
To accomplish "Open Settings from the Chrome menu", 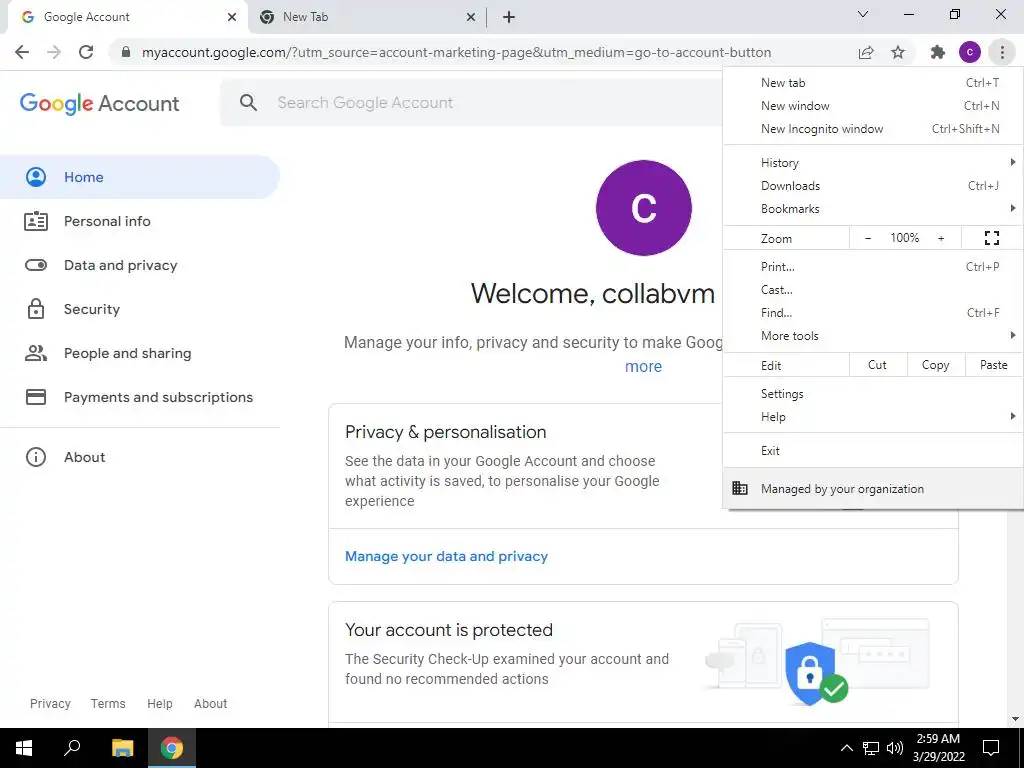I will [872, 394].
